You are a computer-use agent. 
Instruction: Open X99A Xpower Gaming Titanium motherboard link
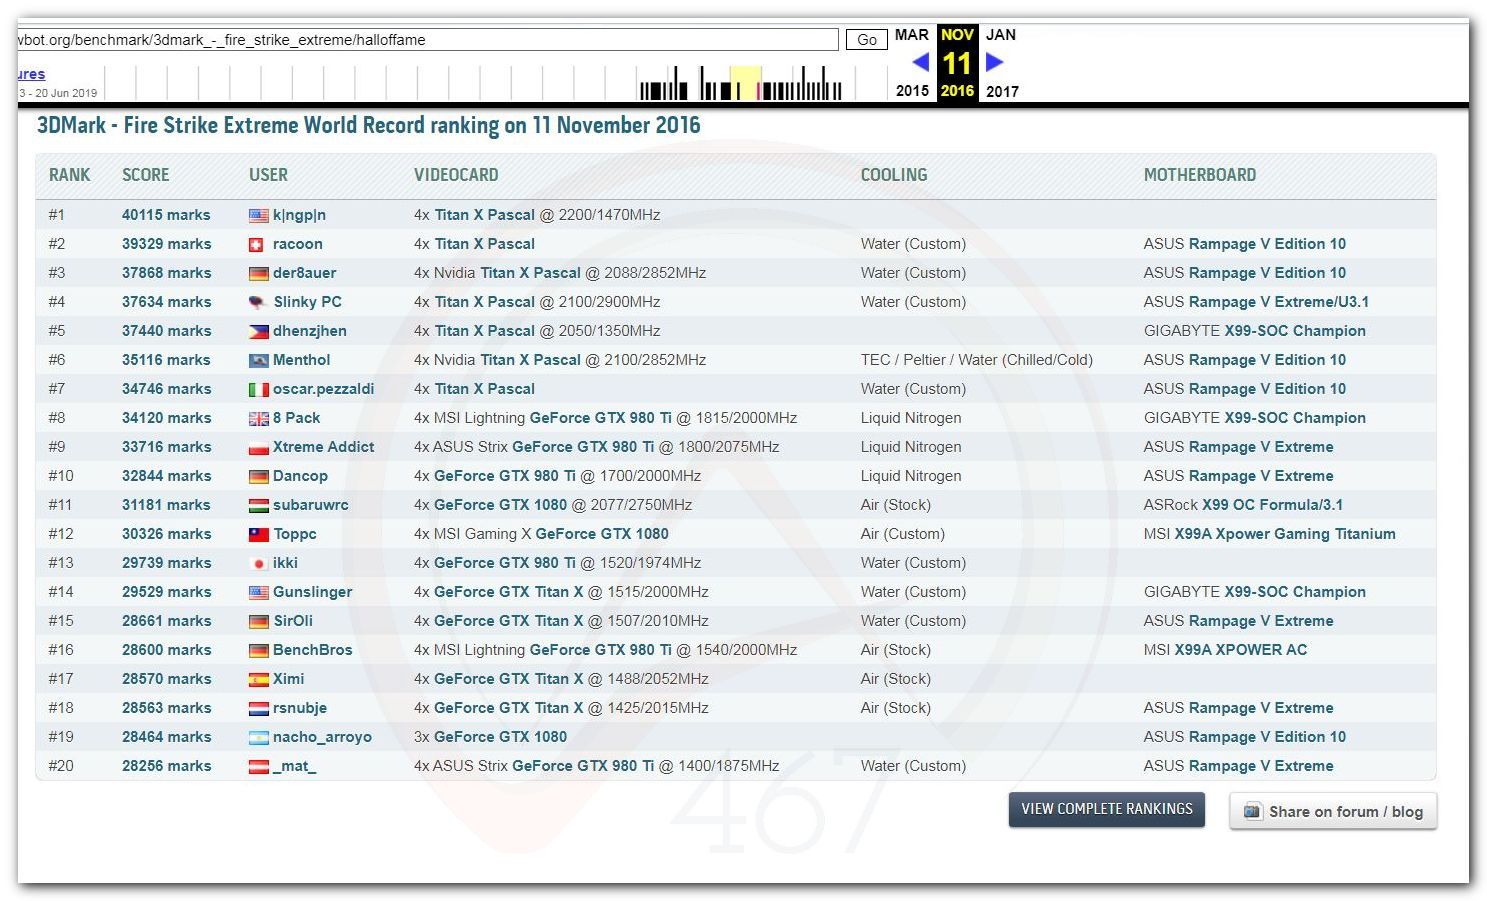coord(1285,534)
